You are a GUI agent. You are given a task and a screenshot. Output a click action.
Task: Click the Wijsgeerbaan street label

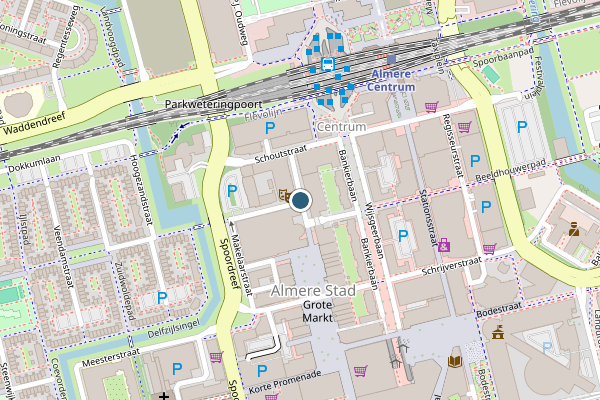coord(373,230)
